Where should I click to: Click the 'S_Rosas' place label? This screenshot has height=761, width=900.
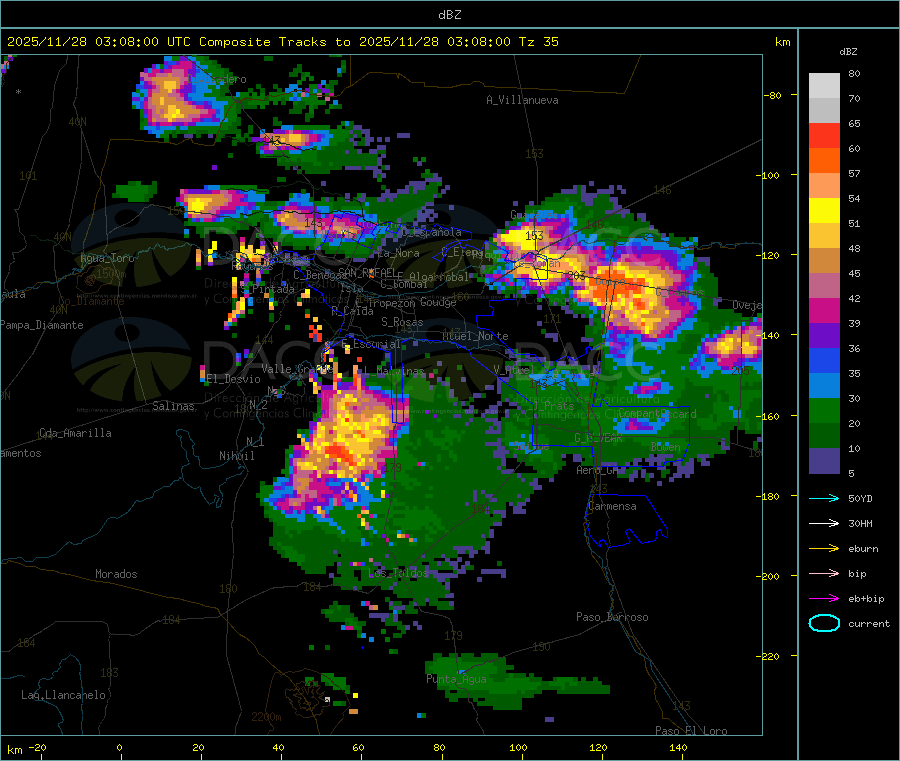pyautogui.click(x=402, y=322)
